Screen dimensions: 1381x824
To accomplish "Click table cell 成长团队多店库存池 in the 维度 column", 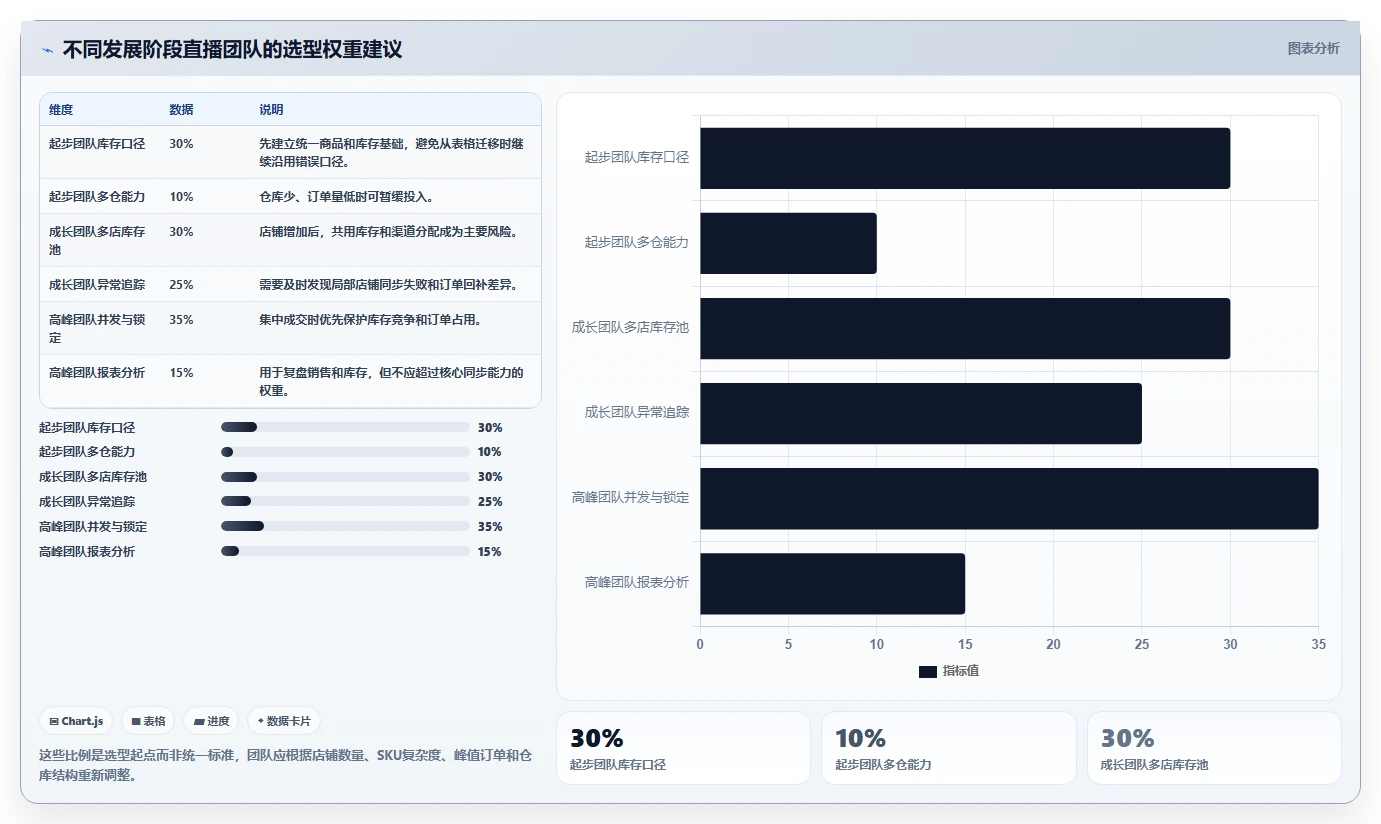I will coord(97,240).
